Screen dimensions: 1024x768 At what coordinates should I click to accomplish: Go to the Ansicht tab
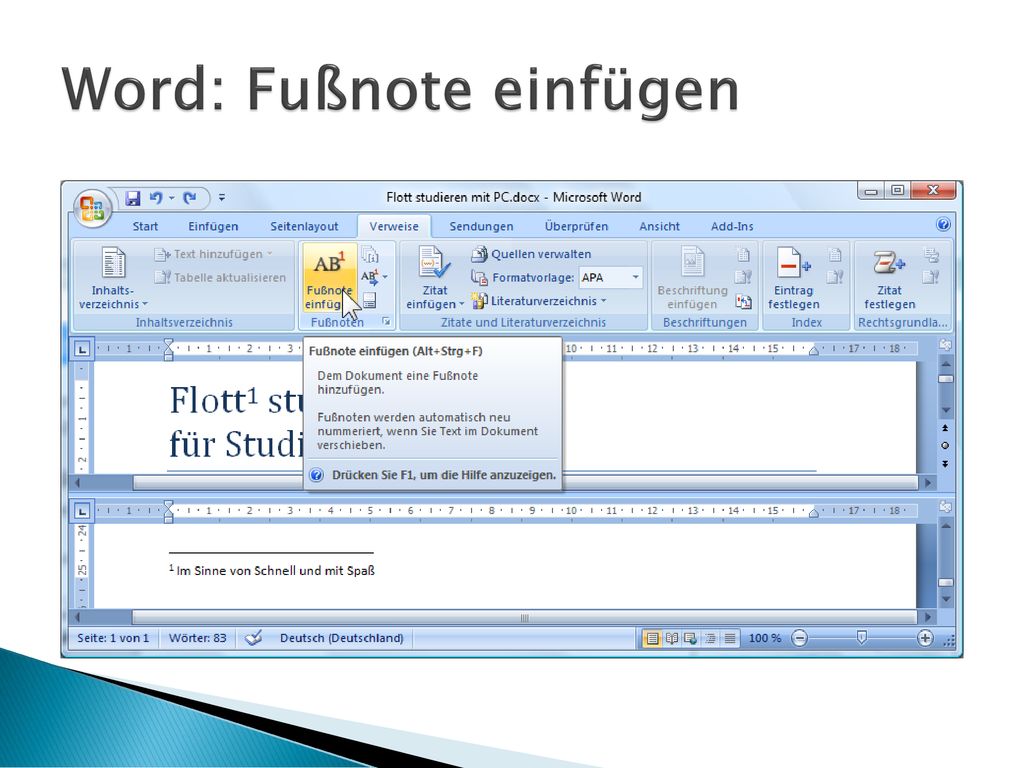660,227
